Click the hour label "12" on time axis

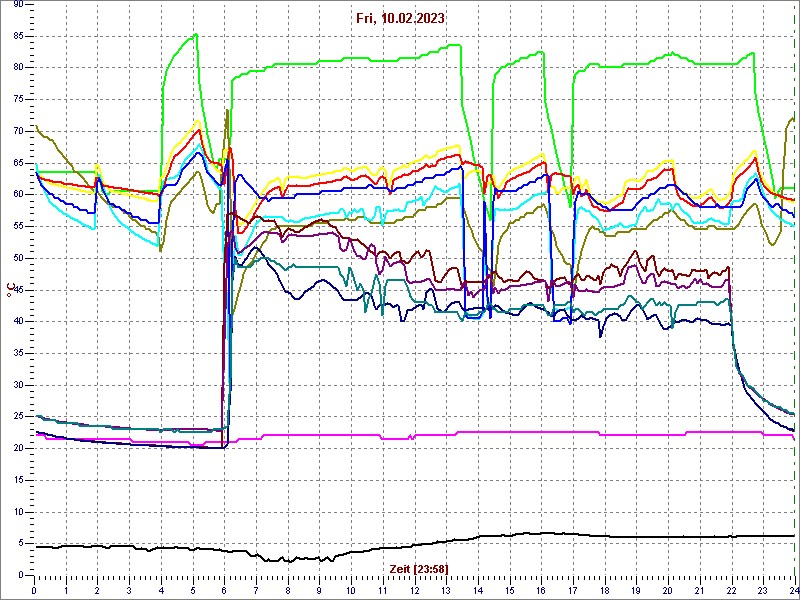(415, 589)
